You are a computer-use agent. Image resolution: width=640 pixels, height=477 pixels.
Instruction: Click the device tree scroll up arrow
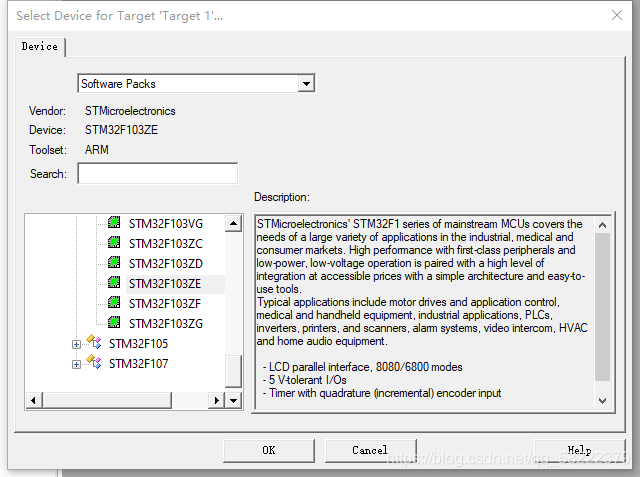tap(233, 223)
